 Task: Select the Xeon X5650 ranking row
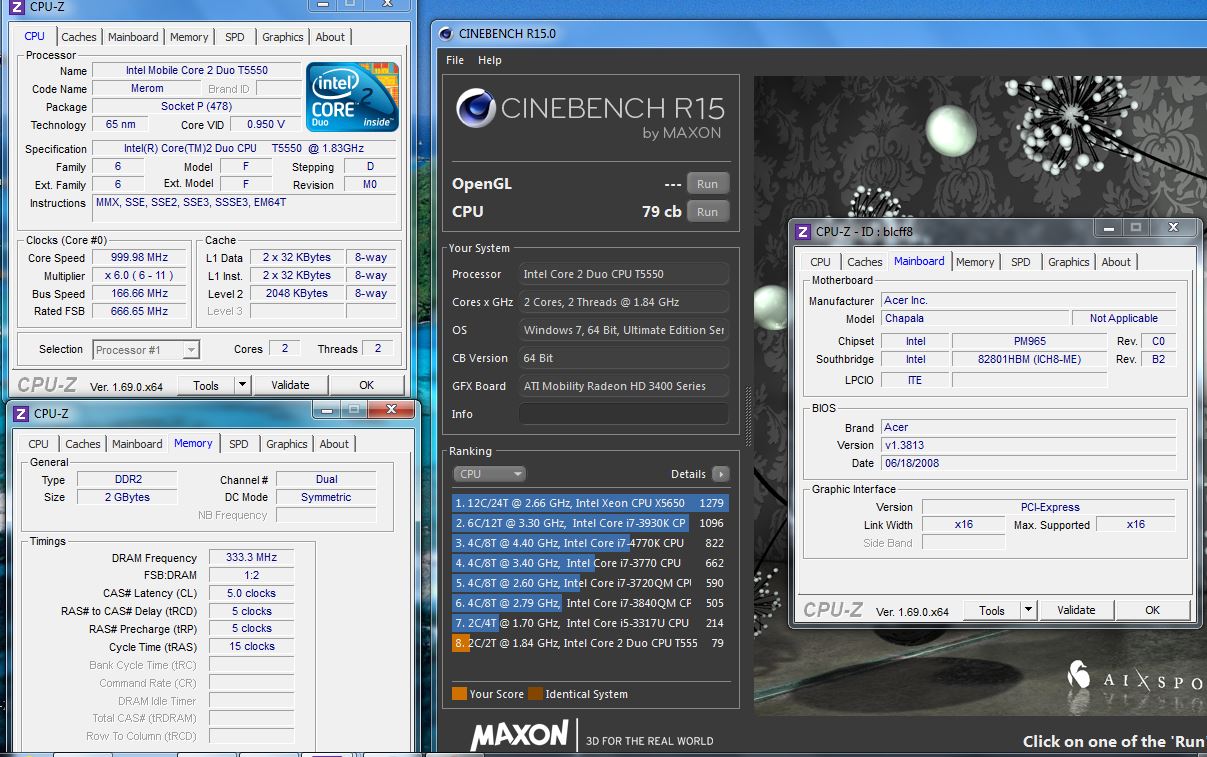click(x=590, y=503)
